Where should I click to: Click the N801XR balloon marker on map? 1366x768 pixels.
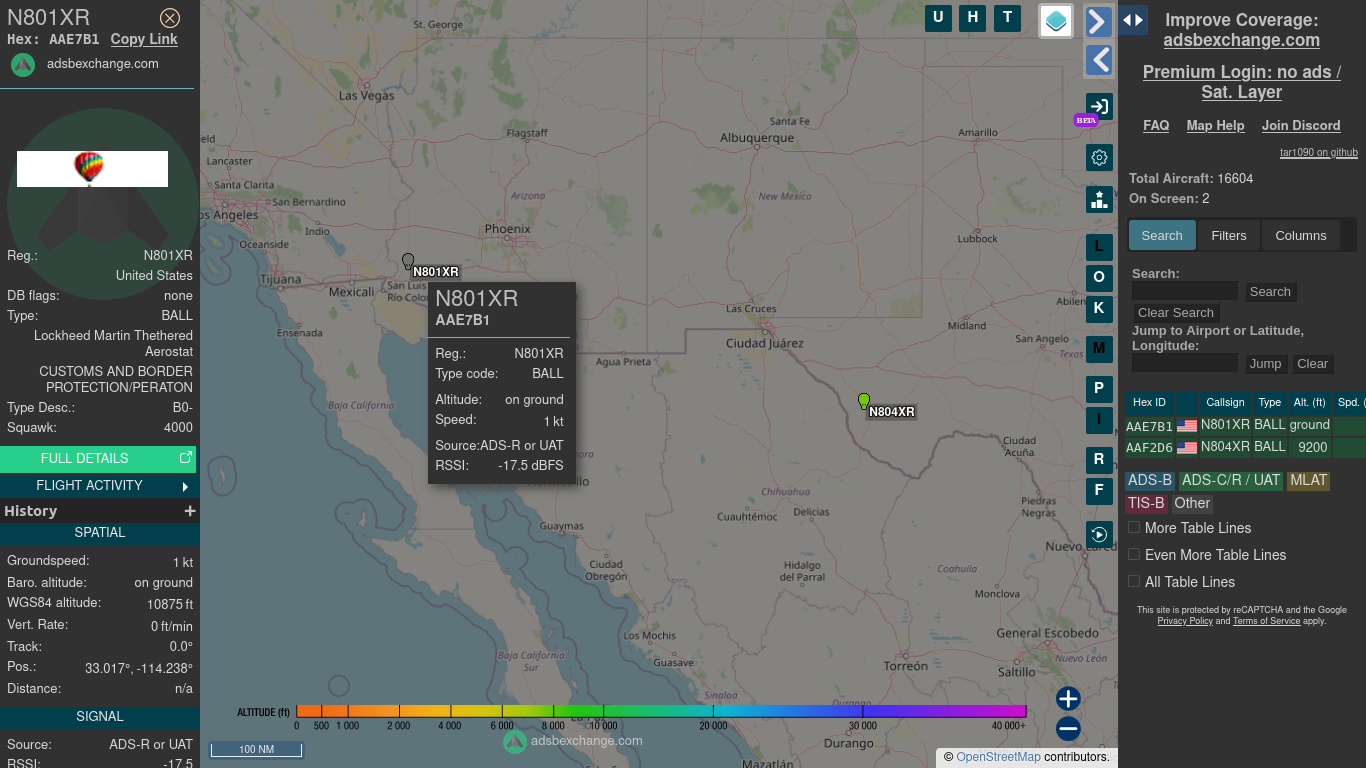(x=408, y=262)
